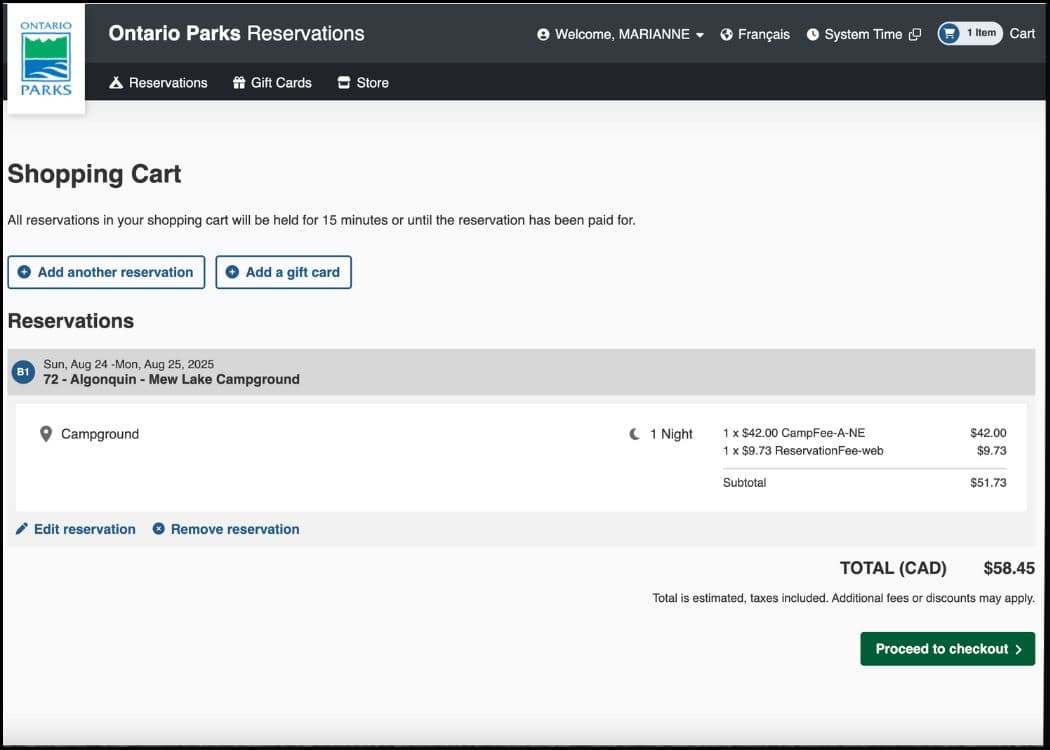Click the $9.73 reservation fee amount
The width and height of the screenshot is (1050, 750).
pyautogui.click(x=991, y=451)
